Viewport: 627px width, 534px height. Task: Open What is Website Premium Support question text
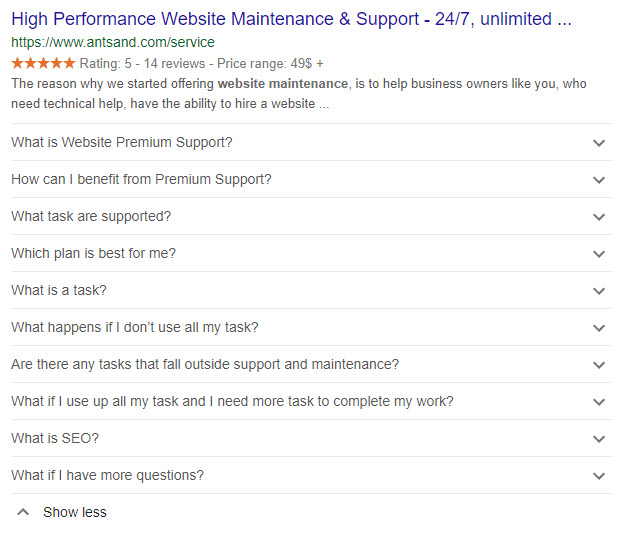click(121, 142)
